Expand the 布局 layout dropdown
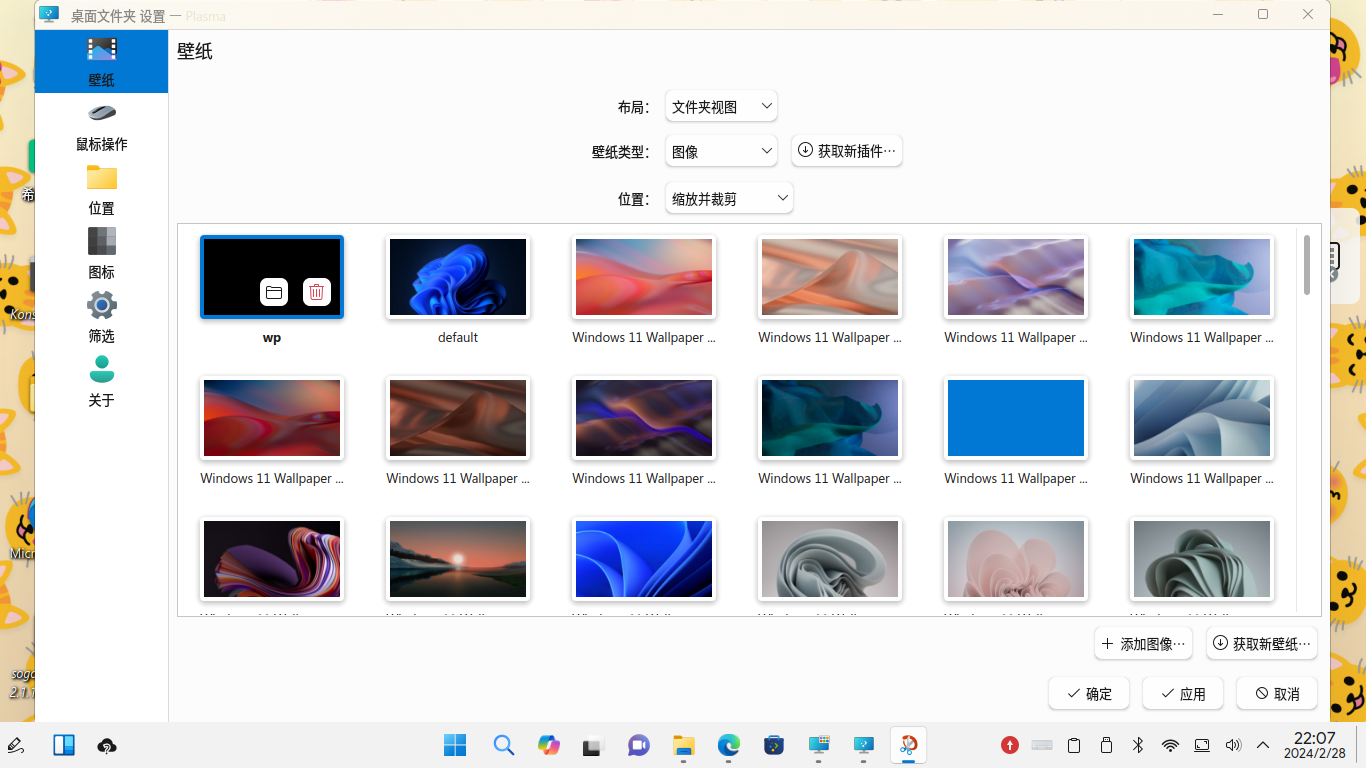 click(721, 106)
